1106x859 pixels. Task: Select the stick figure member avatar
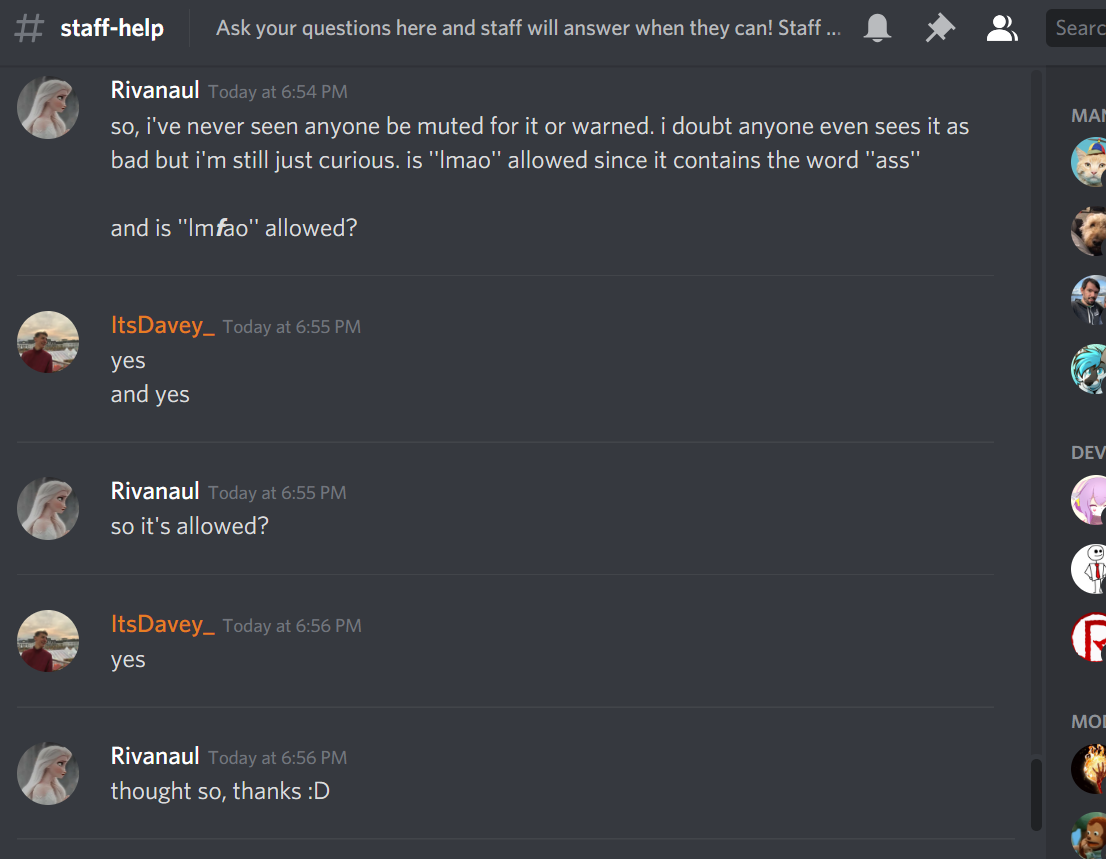(x=1088, y=569)
